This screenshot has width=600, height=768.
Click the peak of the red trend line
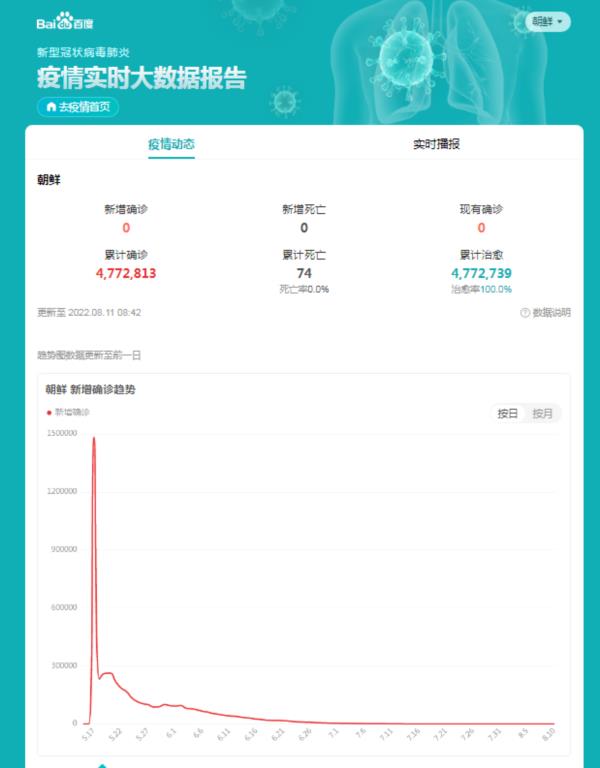tap(94, 438)
